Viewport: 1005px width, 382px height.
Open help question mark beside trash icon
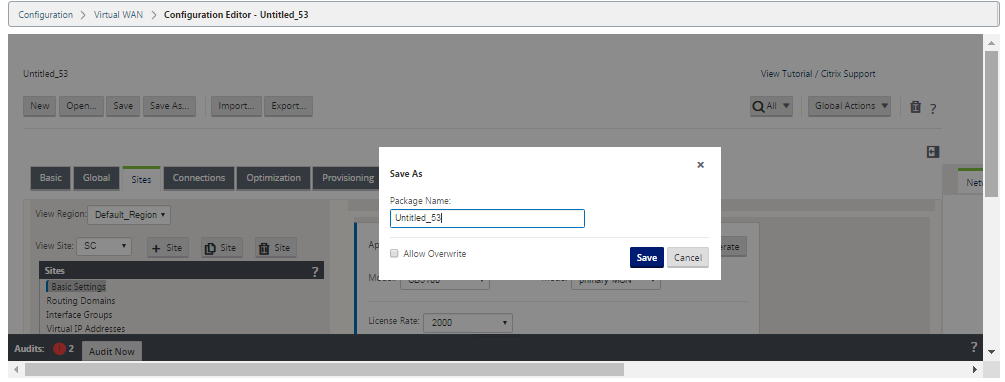[x=933, y=109]
